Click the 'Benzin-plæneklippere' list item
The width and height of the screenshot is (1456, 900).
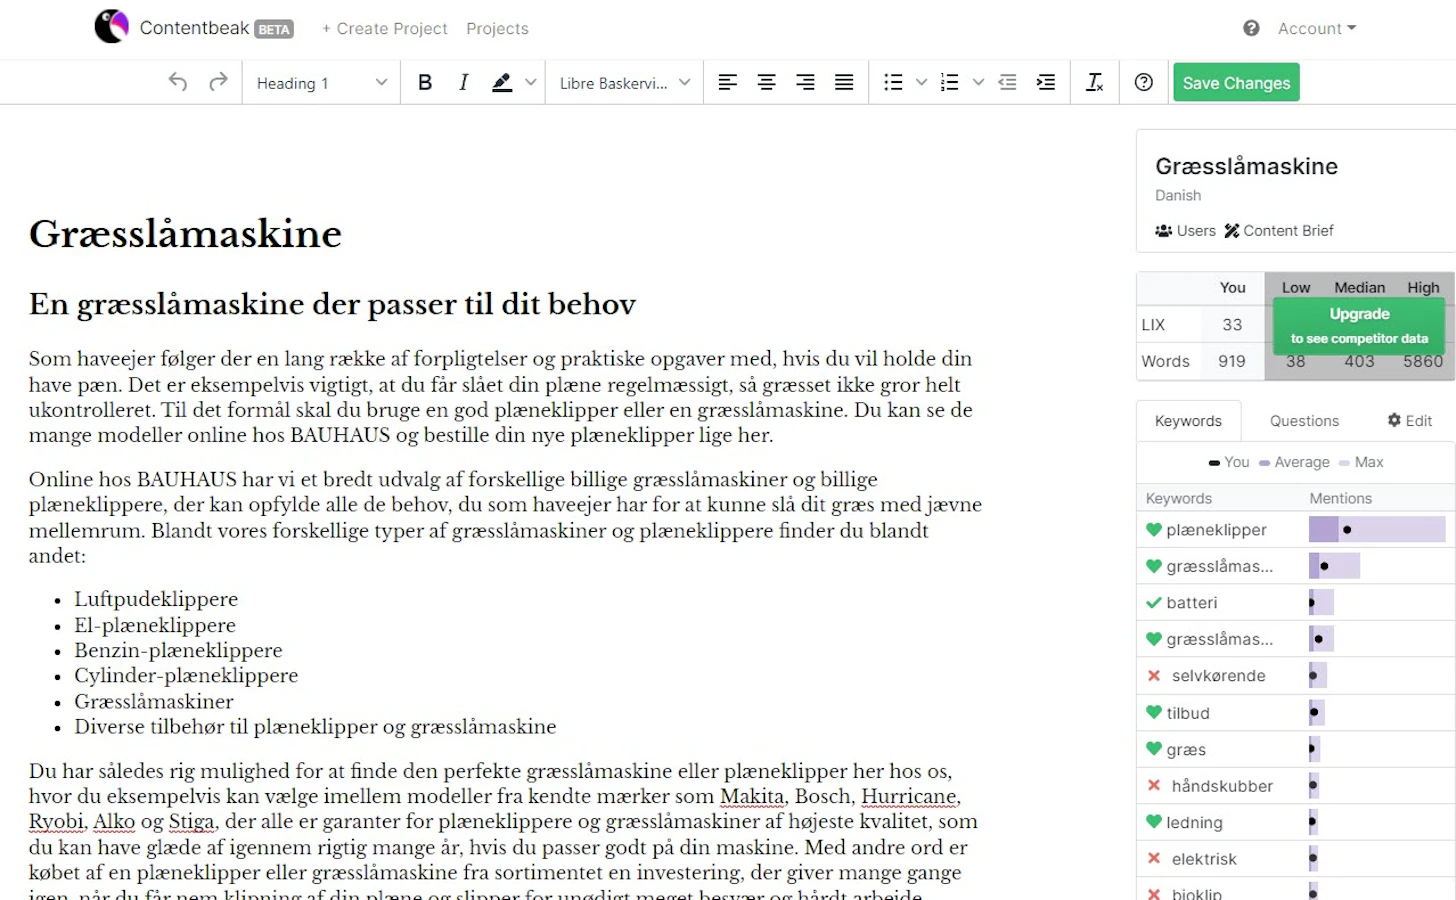click(178, 650)
